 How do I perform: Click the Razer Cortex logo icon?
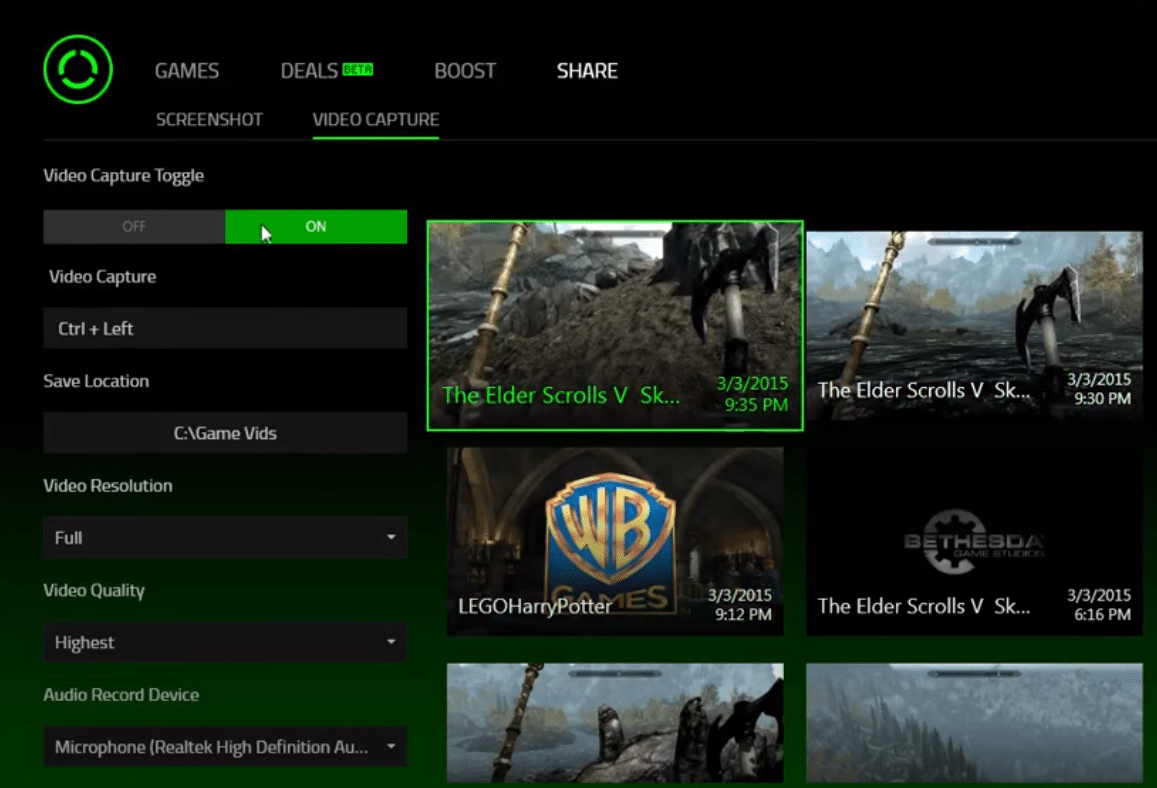click(x=77, y=69)
